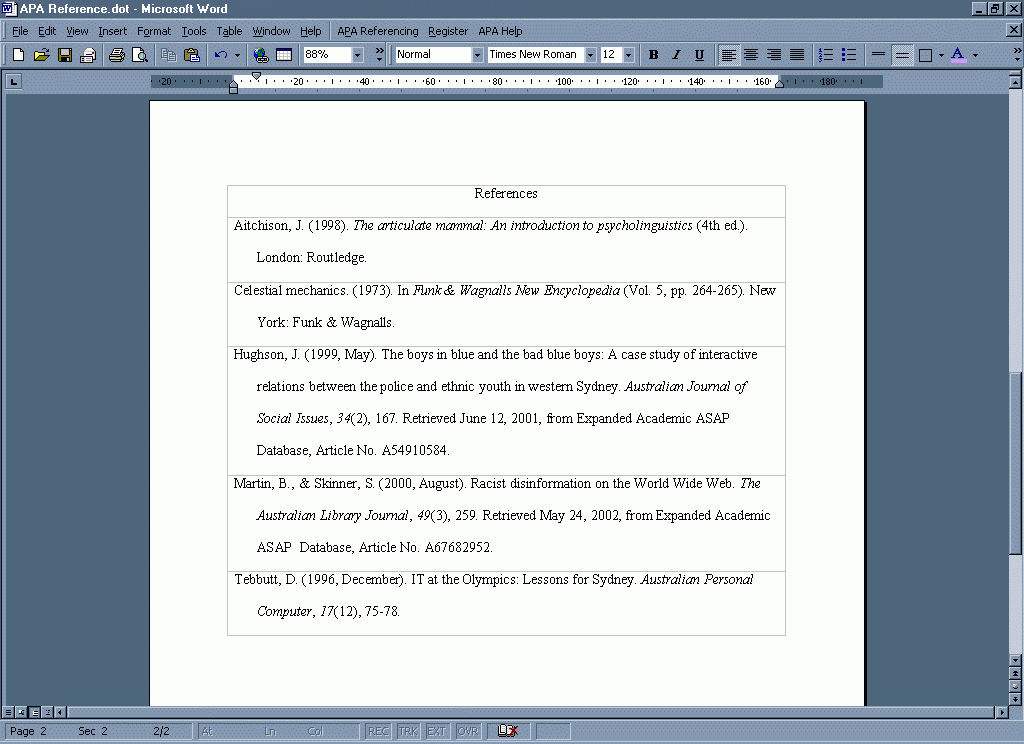Apply a numbered list
Viewport: 1024px width, 744px height.
tap(826, 55)
